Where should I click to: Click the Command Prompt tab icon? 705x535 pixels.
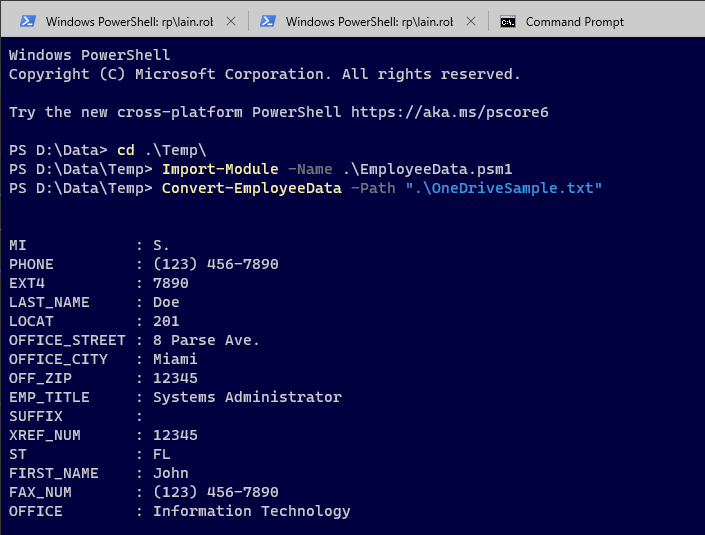pos(508,21)
